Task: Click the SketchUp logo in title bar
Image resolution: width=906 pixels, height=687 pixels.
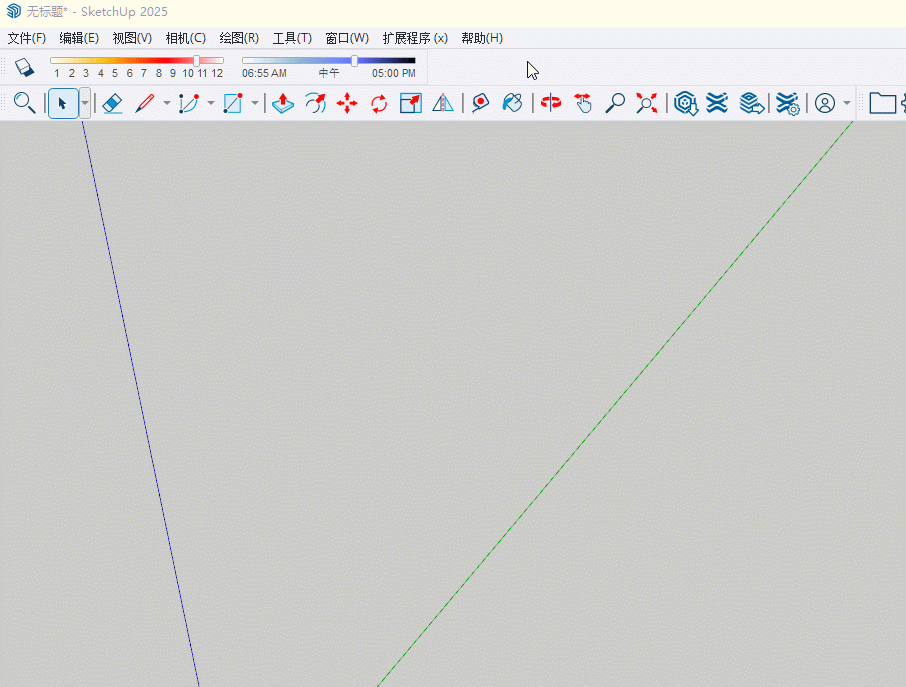Action: [13, 11]
